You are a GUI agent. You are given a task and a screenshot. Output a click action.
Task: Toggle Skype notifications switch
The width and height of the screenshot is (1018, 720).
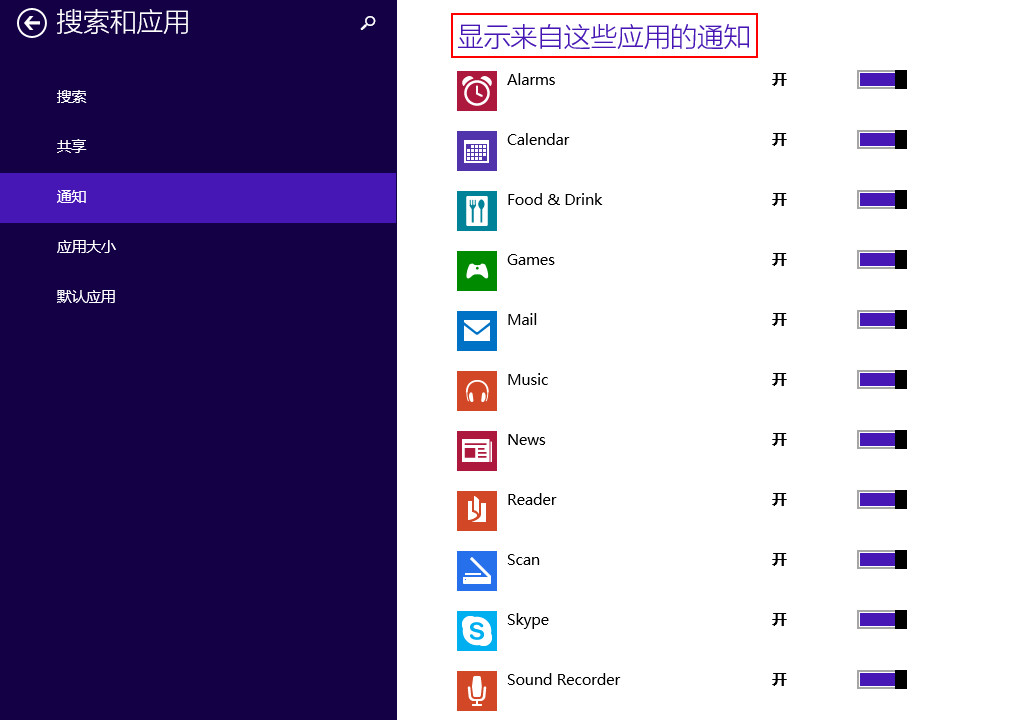click(882, 619)
